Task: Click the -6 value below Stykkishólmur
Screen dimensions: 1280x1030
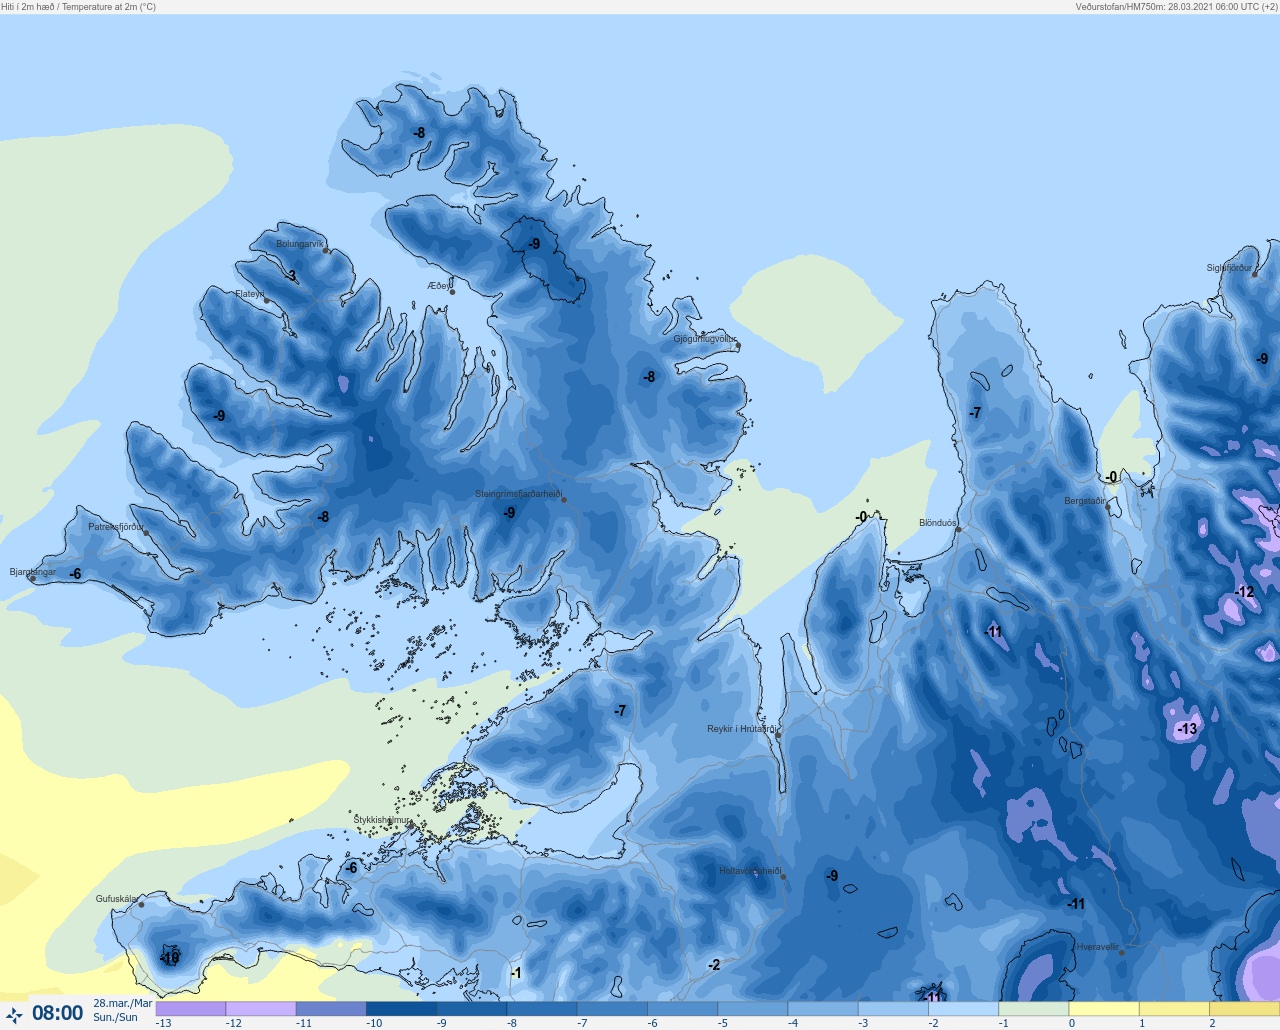Action: 351,868
